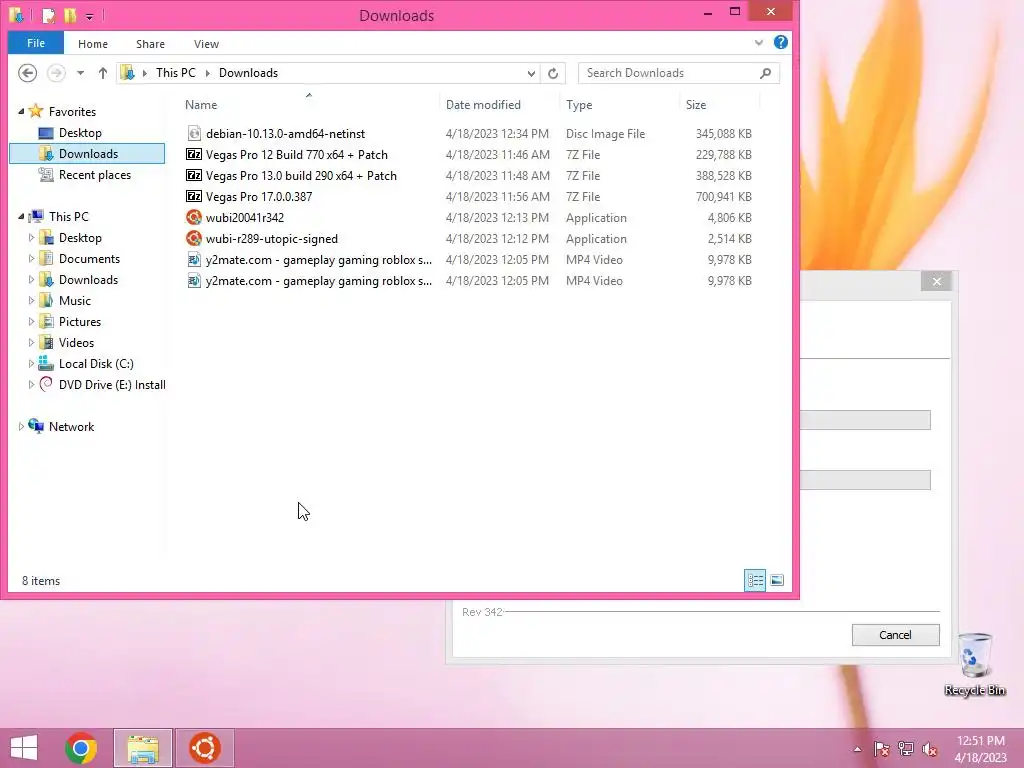Go back with the back arrow
Screen dimensions: 1024x768
click(27, 73)
